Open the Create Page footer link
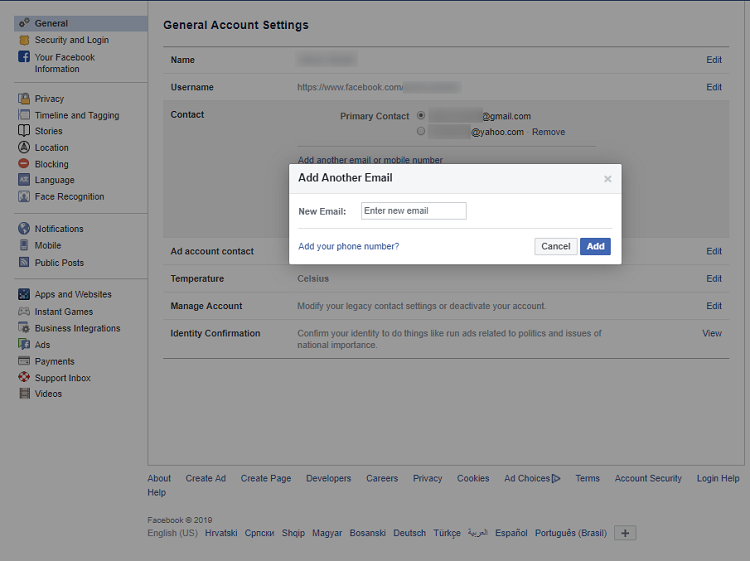Viewport: 750px width, 561px height. click(266, 478)
